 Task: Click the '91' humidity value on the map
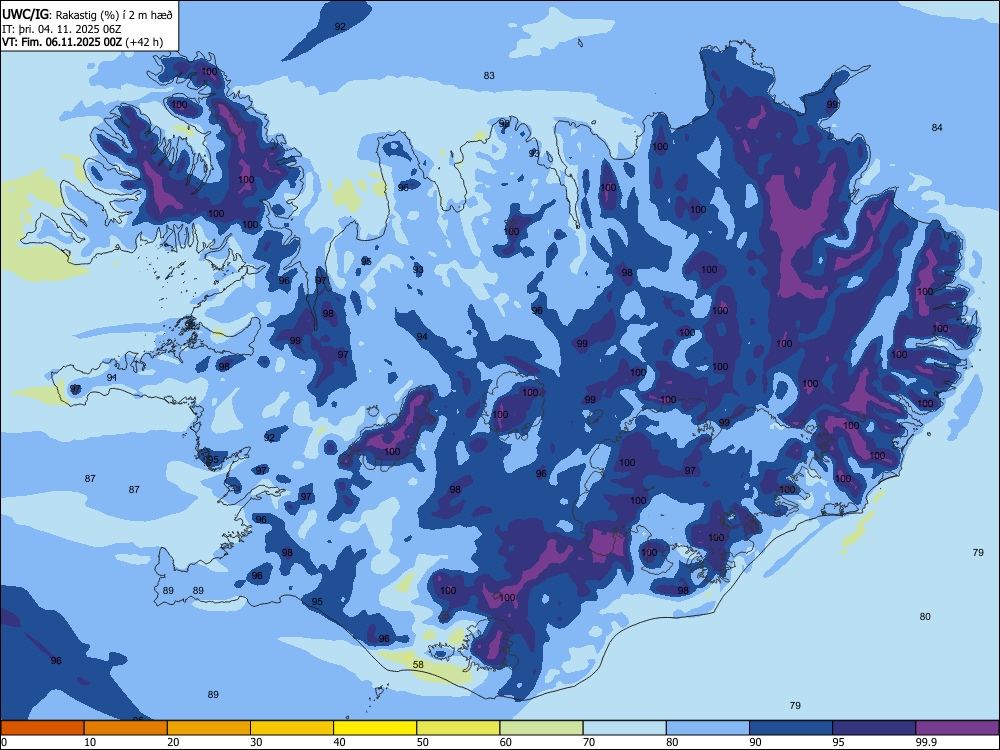112,378
